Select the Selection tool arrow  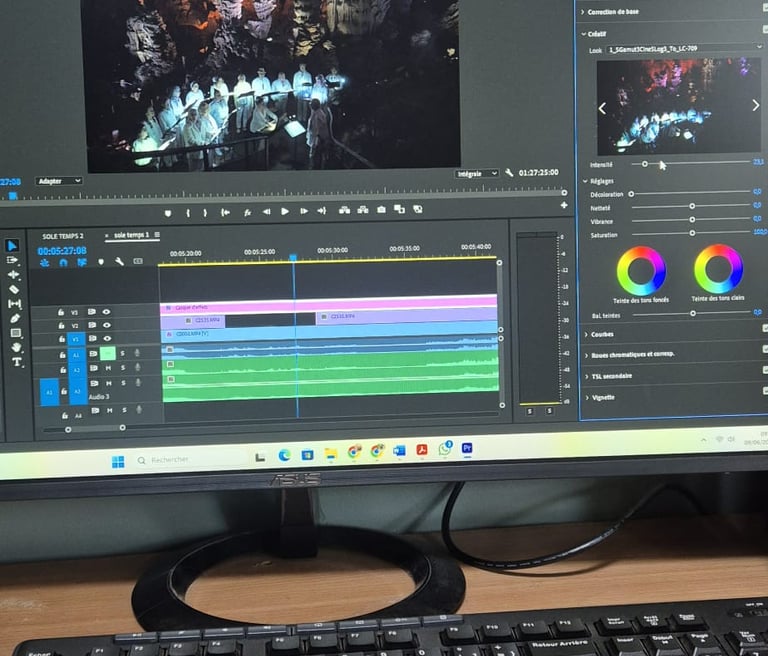click(13, 245)
